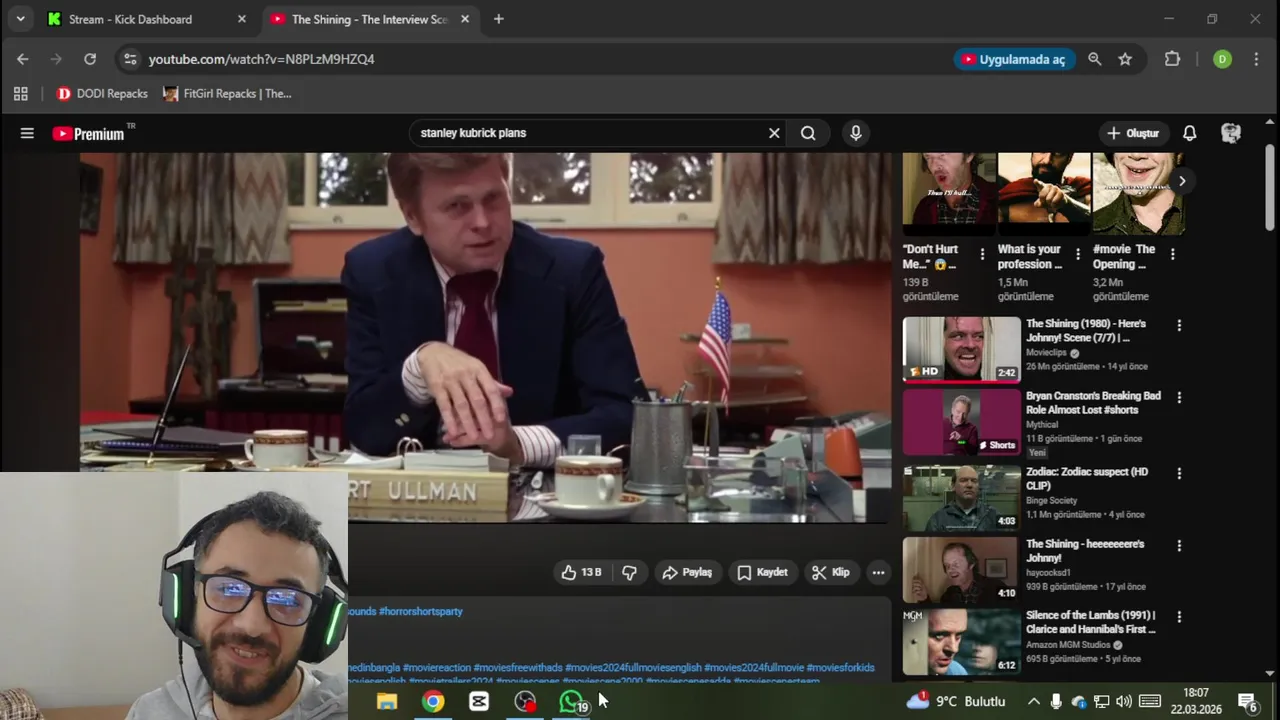1280x720 pixels.
Task: Open Chrome three-dot menu
Action: 1256,59
